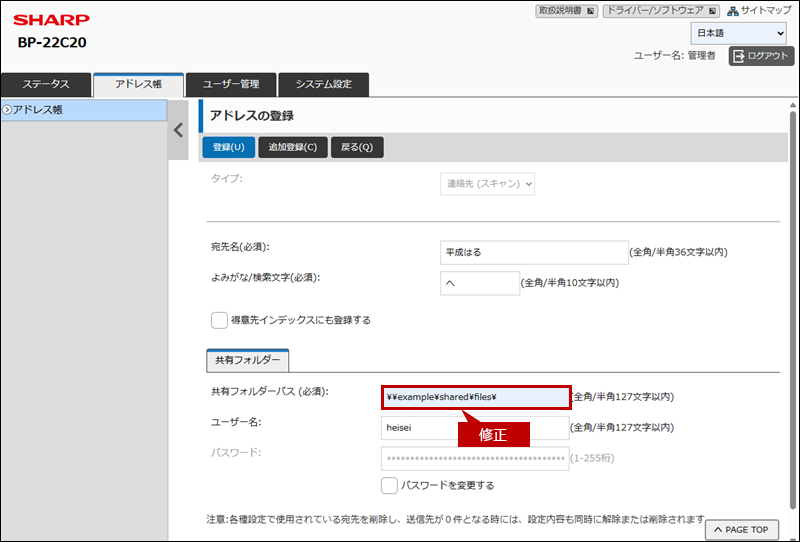Viewport: 800px width, 542px height.
Task: Click the 追加登録(C) button
Action: pos(293,147)
